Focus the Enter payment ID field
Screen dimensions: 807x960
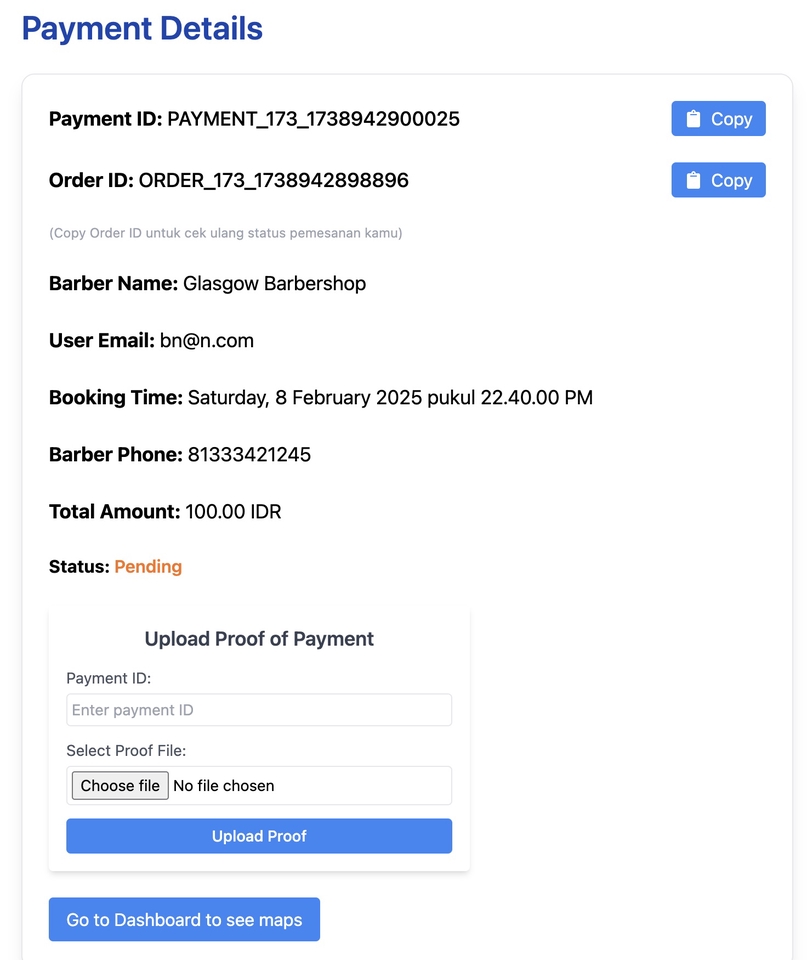[259, 710]
